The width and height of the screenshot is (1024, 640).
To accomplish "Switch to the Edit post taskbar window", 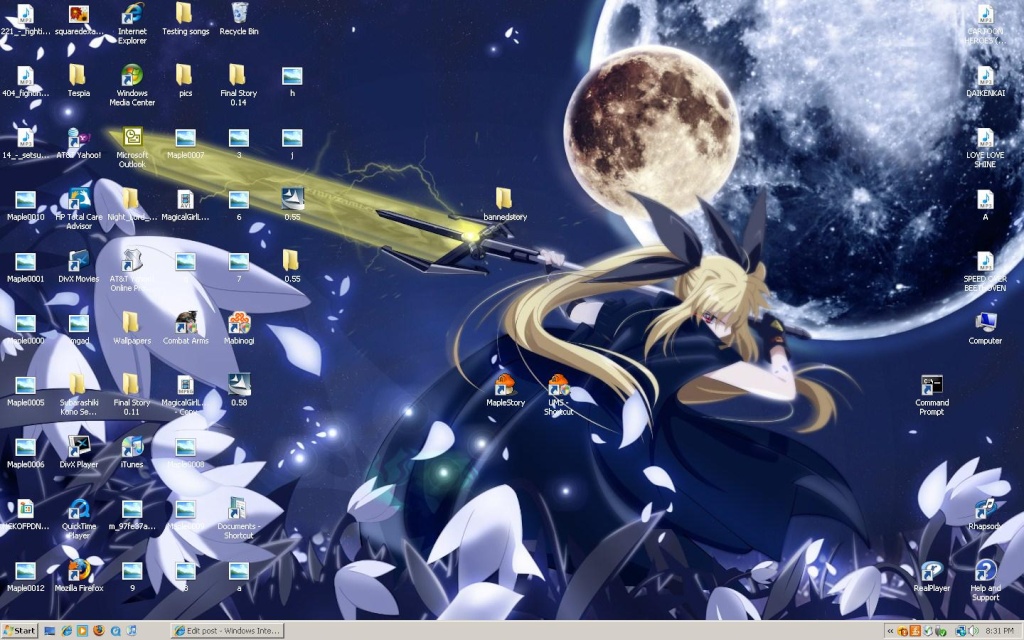I will (x=227, y=630).
